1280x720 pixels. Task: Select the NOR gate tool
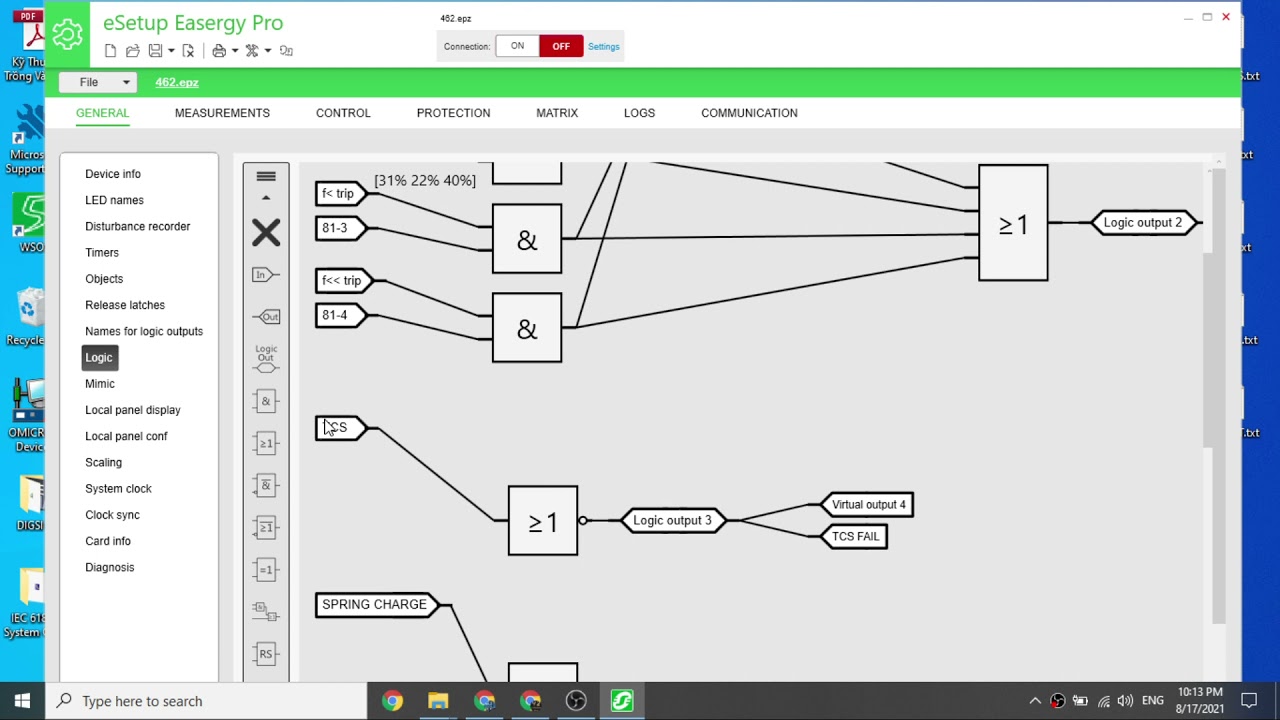[x=266, y=527]
